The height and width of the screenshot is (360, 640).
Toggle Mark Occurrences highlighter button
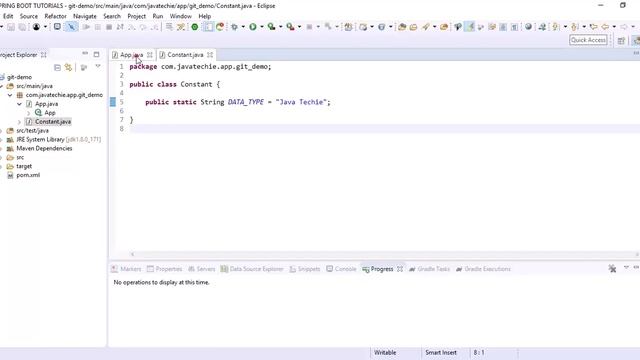pyautogui.click(x=470, y=27)
